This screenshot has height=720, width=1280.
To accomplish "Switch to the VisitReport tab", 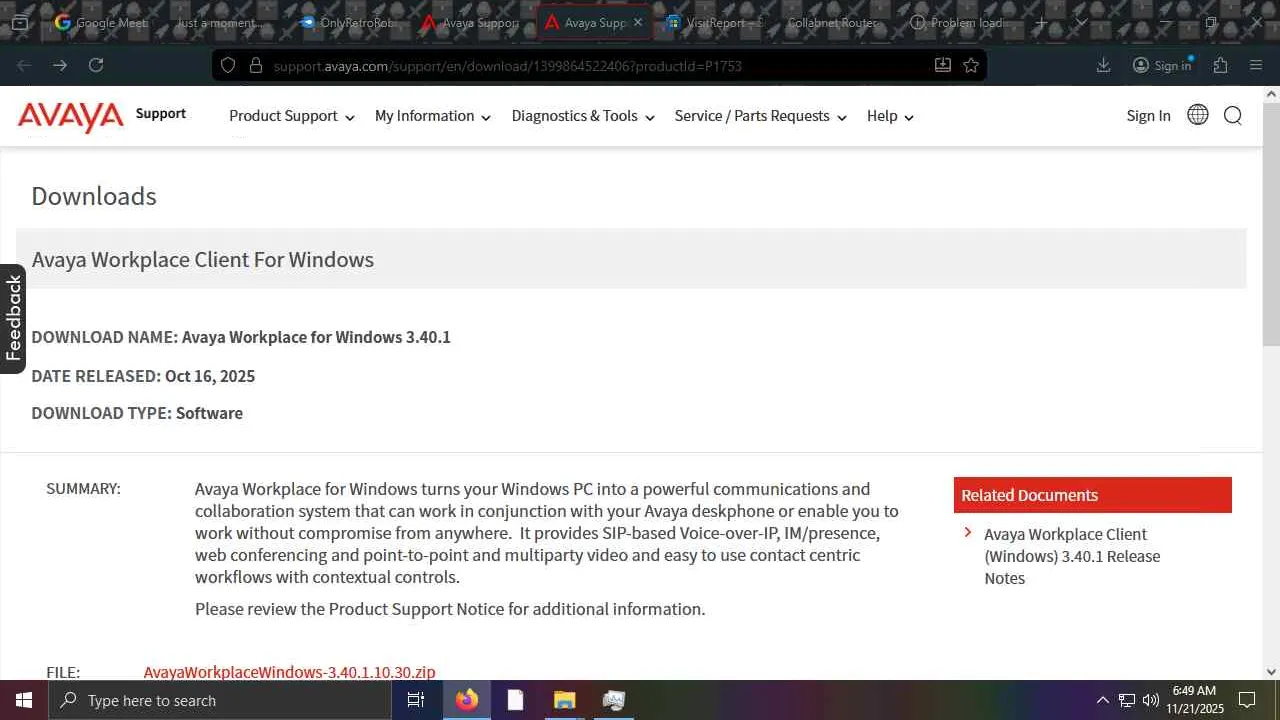I will click(713, 22).
